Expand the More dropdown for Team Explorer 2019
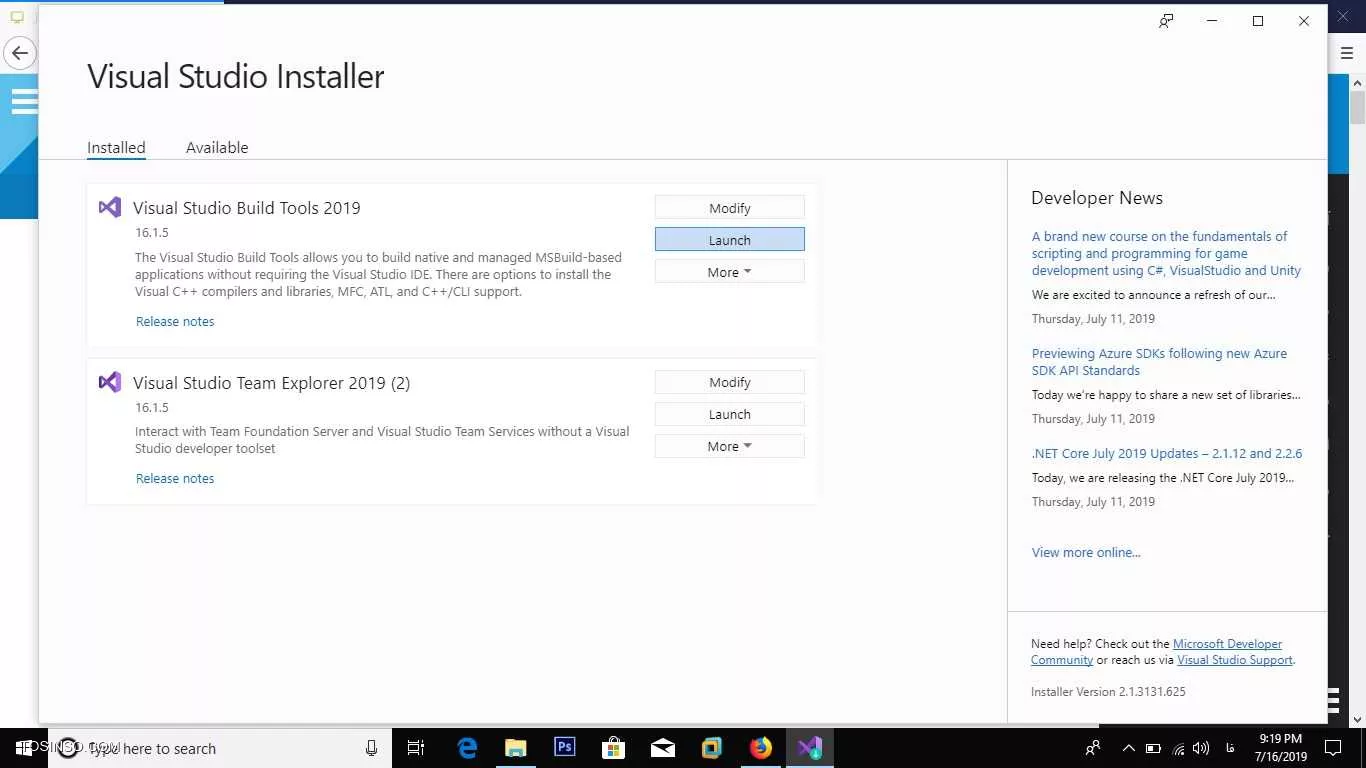 pos(729,446)
